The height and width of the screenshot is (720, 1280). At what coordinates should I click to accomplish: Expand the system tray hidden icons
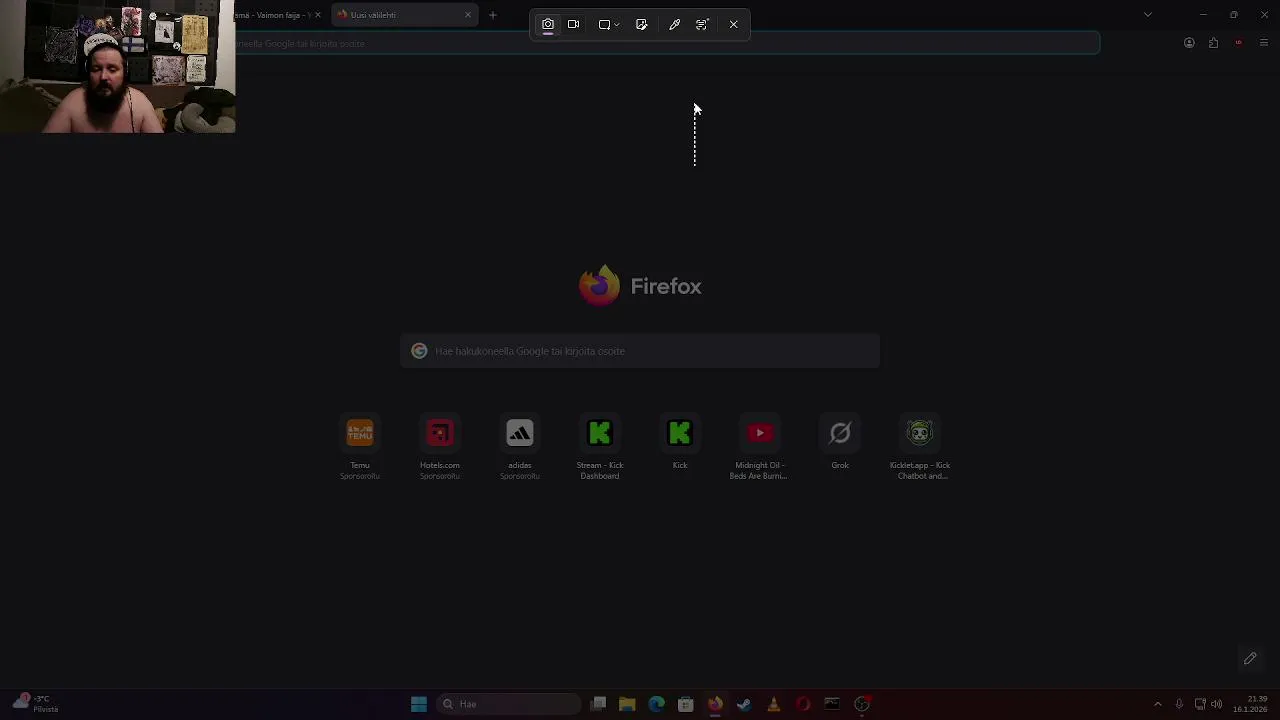coord(1158,704)
